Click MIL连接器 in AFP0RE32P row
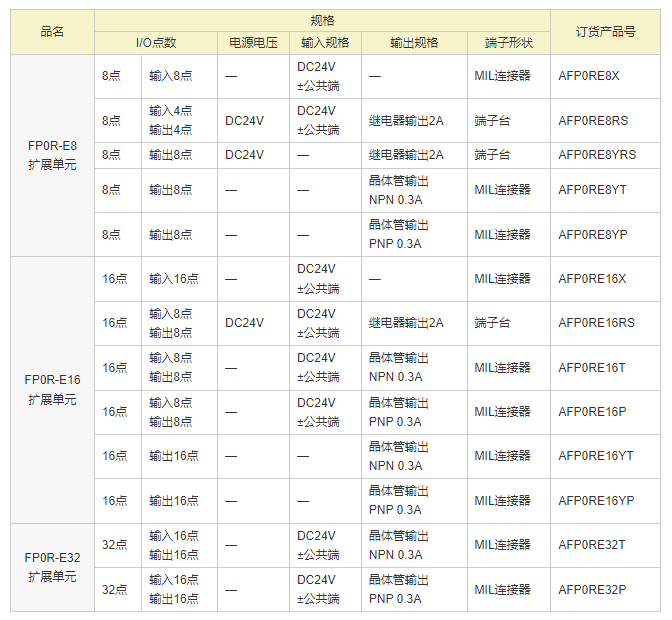672x620 pixels. (503, 590)
